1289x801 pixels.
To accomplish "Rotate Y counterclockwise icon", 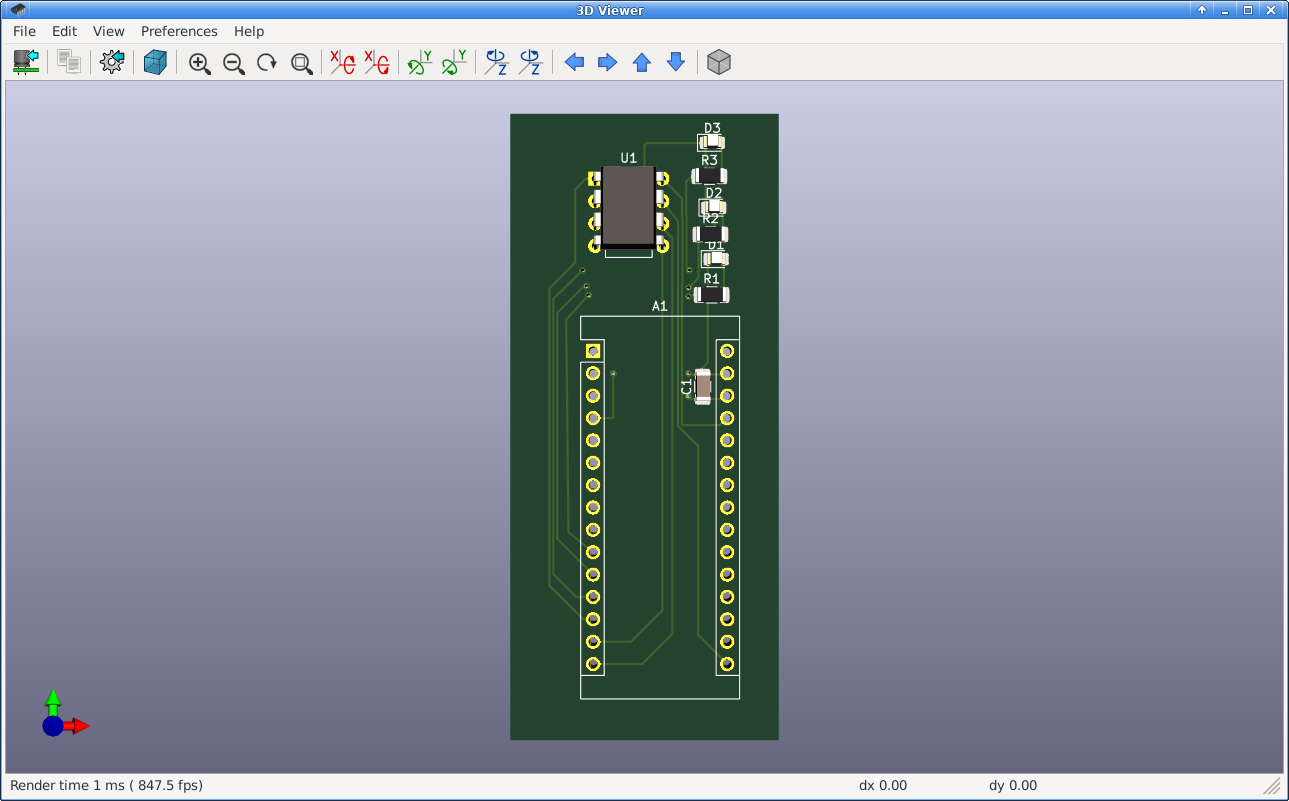I will (x=454, y=63).
